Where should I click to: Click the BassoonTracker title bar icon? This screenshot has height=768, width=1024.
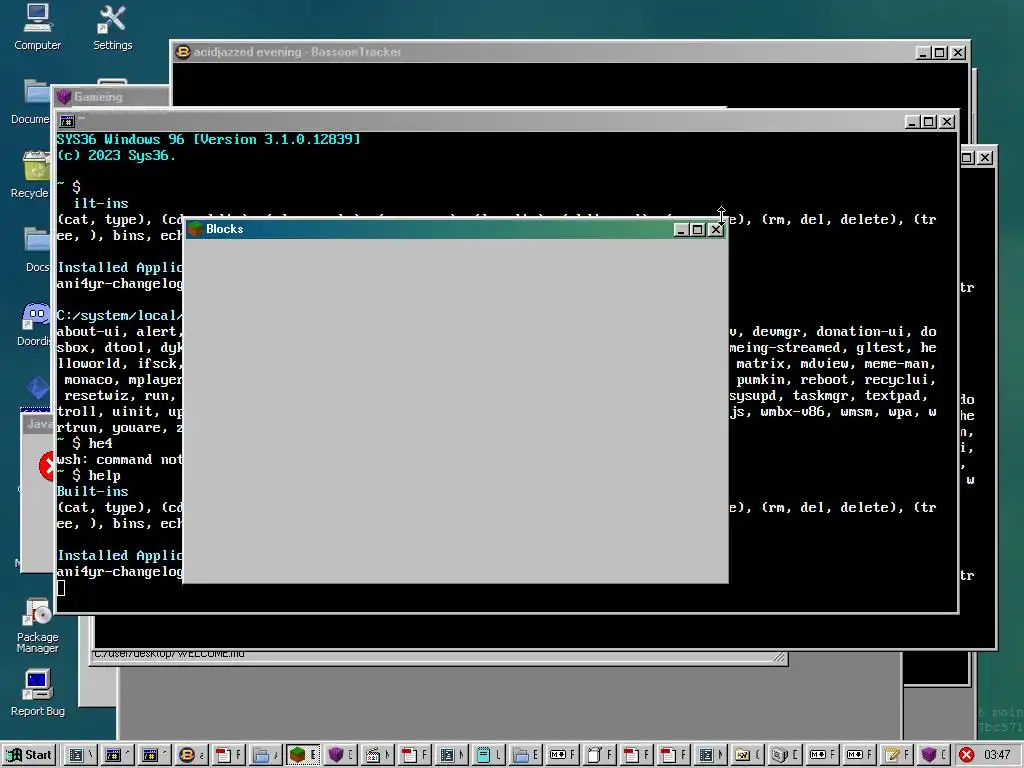click(183, 52)
